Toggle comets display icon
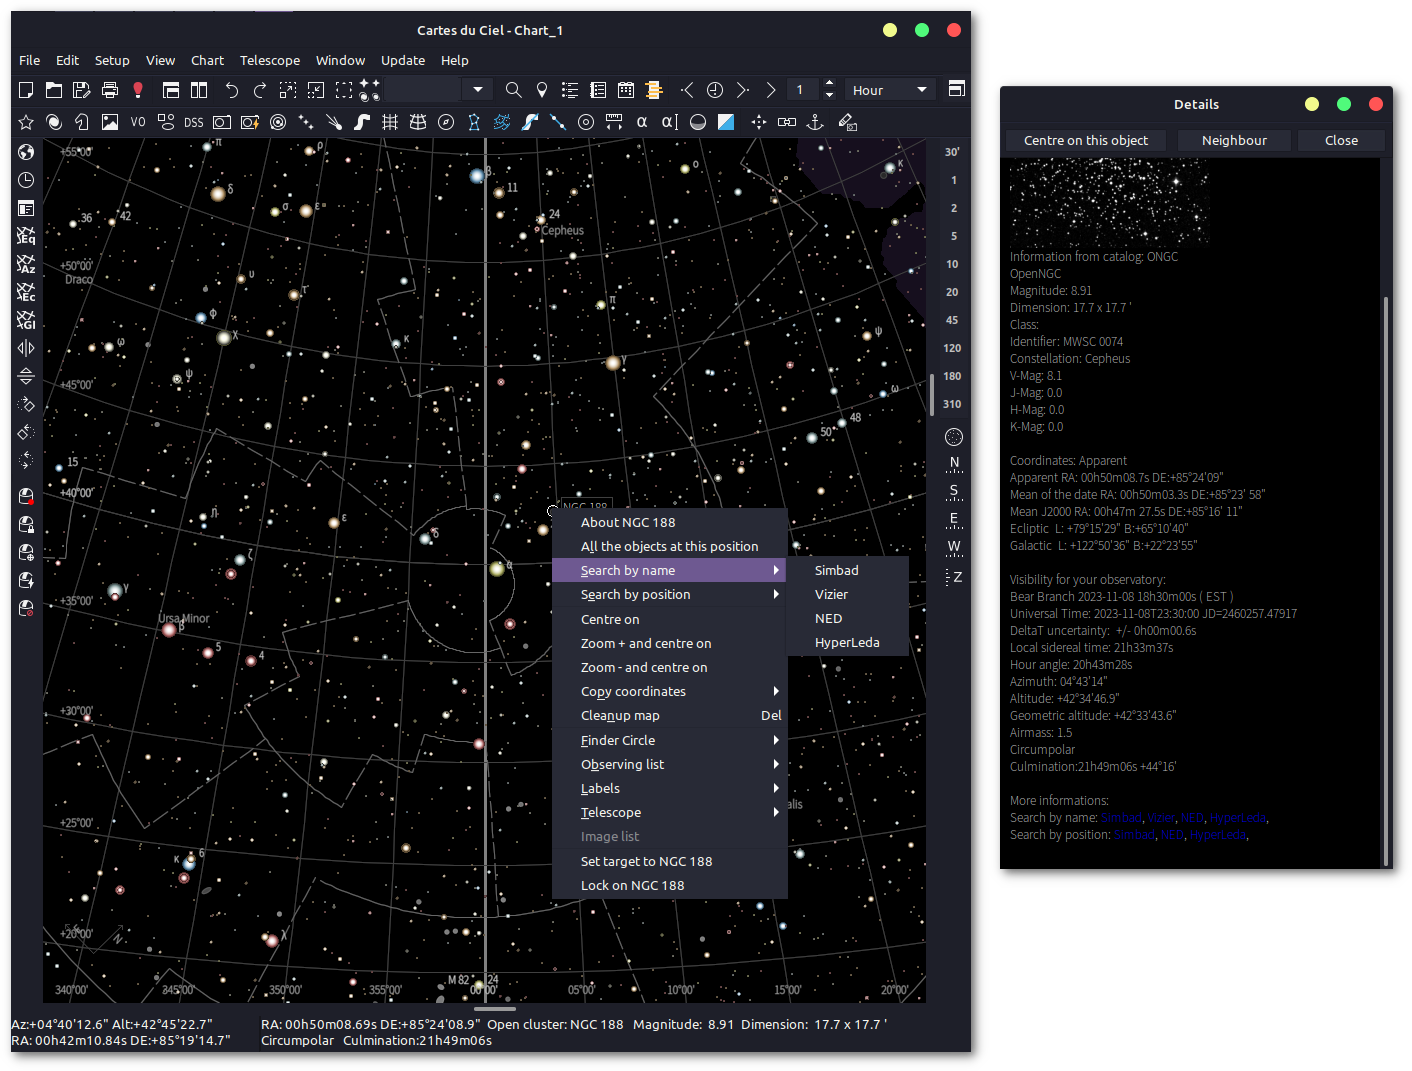 [334, 122]
